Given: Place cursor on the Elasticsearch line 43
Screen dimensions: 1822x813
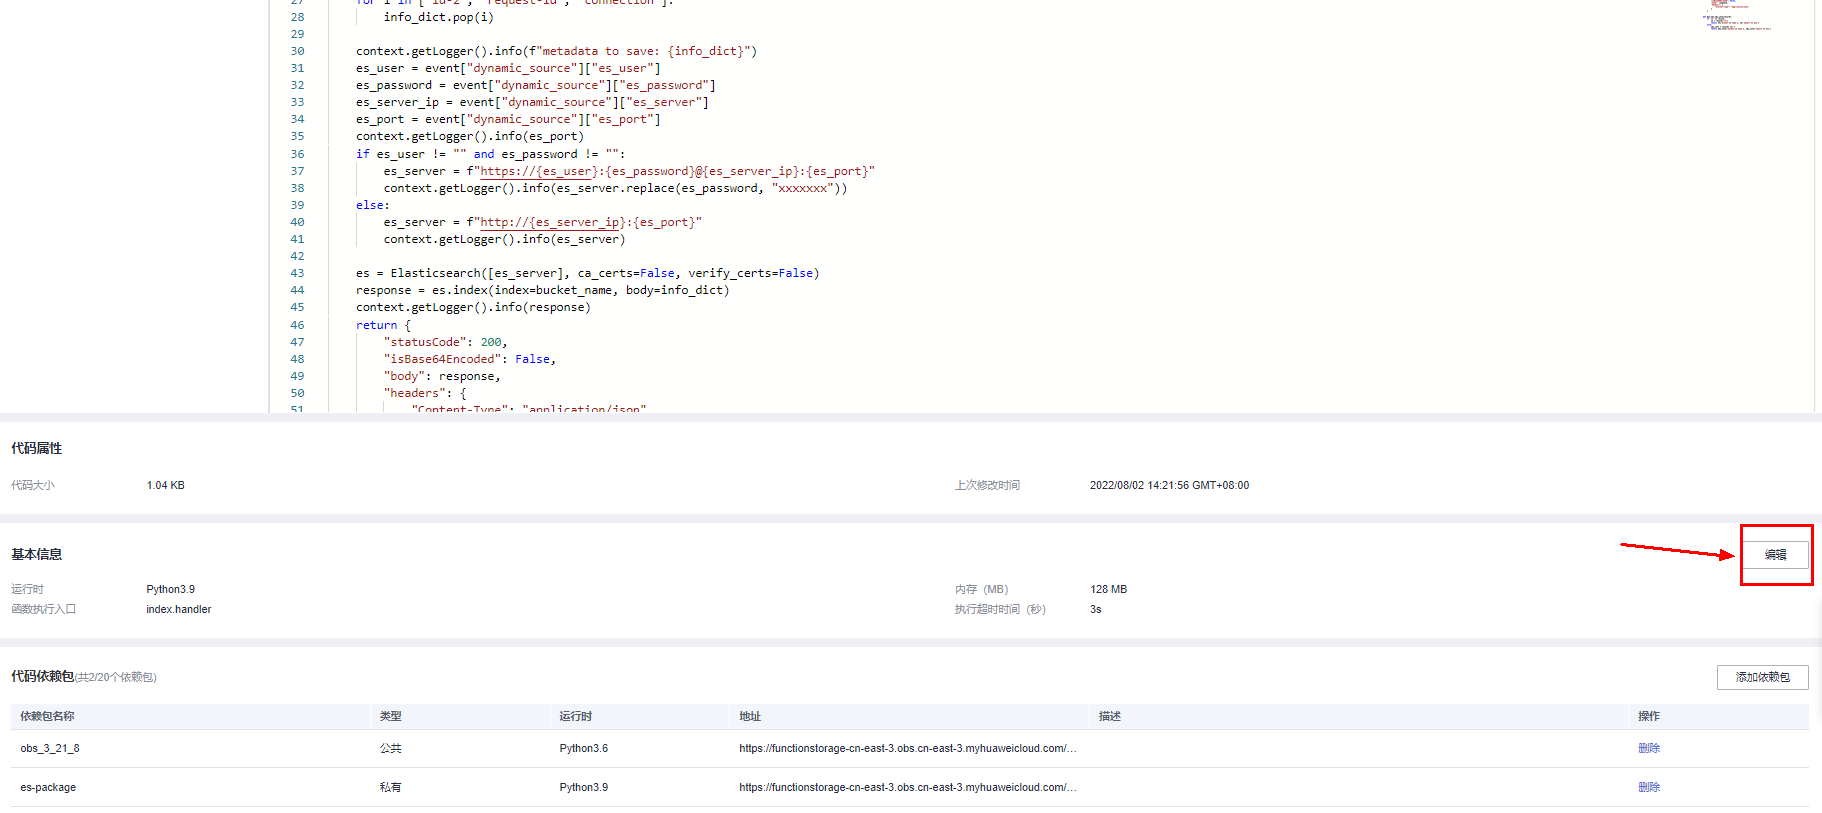Looking at the screenshot, I should tap(587, 273).
